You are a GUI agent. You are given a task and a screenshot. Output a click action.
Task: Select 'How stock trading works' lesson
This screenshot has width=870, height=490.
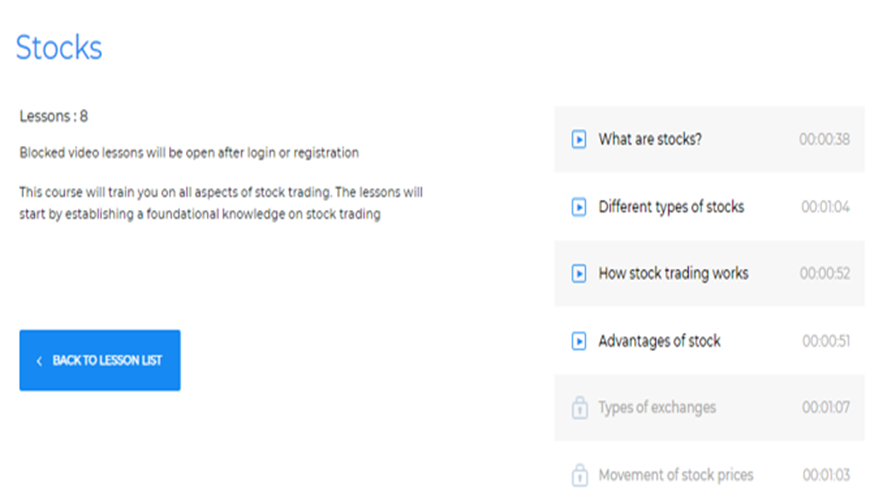point(673,274)
